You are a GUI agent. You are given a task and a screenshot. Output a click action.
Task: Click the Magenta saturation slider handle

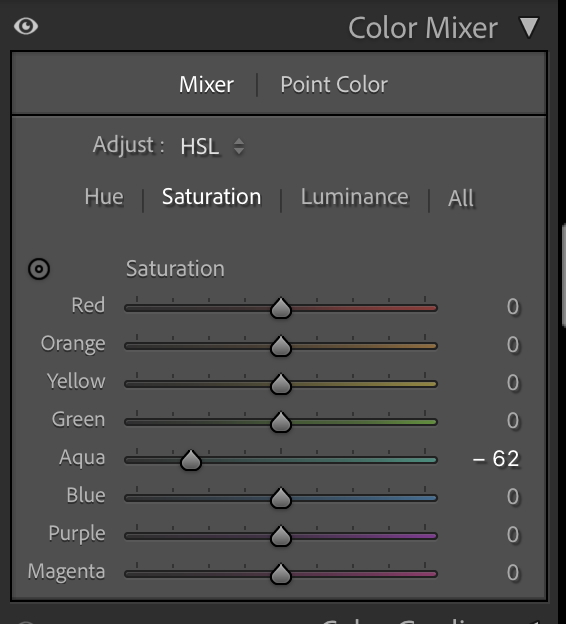(x=281, y=574)
